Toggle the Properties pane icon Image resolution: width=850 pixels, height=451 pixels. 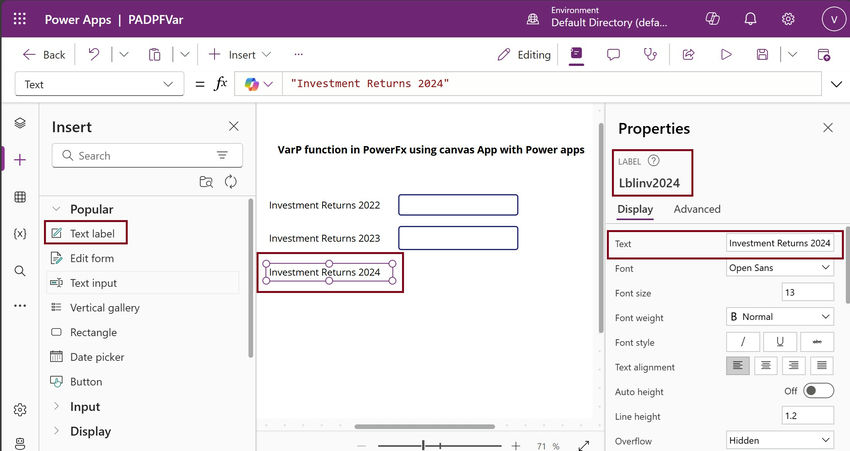point(576,54)
